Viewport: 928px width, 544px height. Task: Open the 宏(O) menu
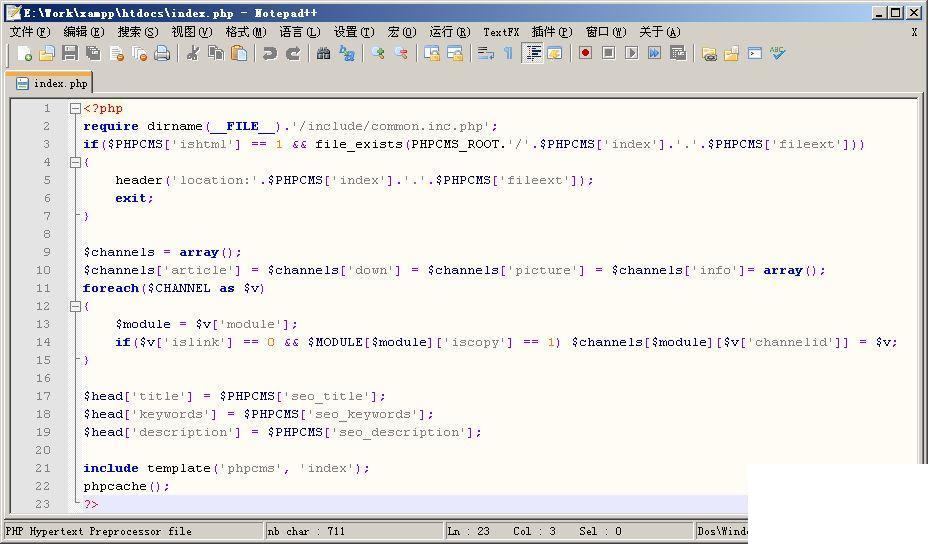(402, 32)
